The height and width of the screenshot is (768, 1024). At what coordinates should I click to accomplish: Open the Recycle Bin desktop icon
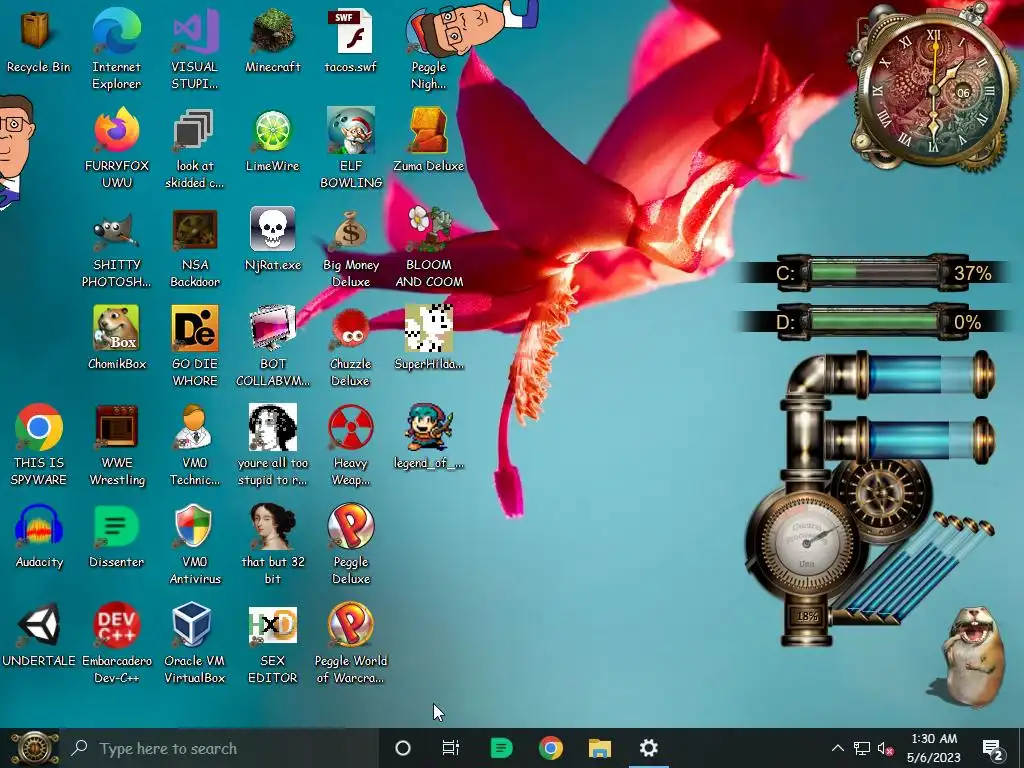coord(37,39)
